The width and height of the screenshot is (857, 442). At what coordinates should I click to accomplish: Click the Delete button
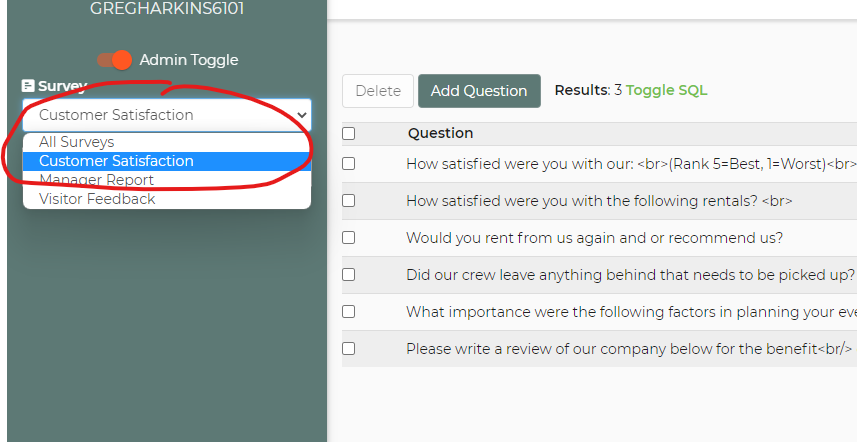(x=378, y=91)
